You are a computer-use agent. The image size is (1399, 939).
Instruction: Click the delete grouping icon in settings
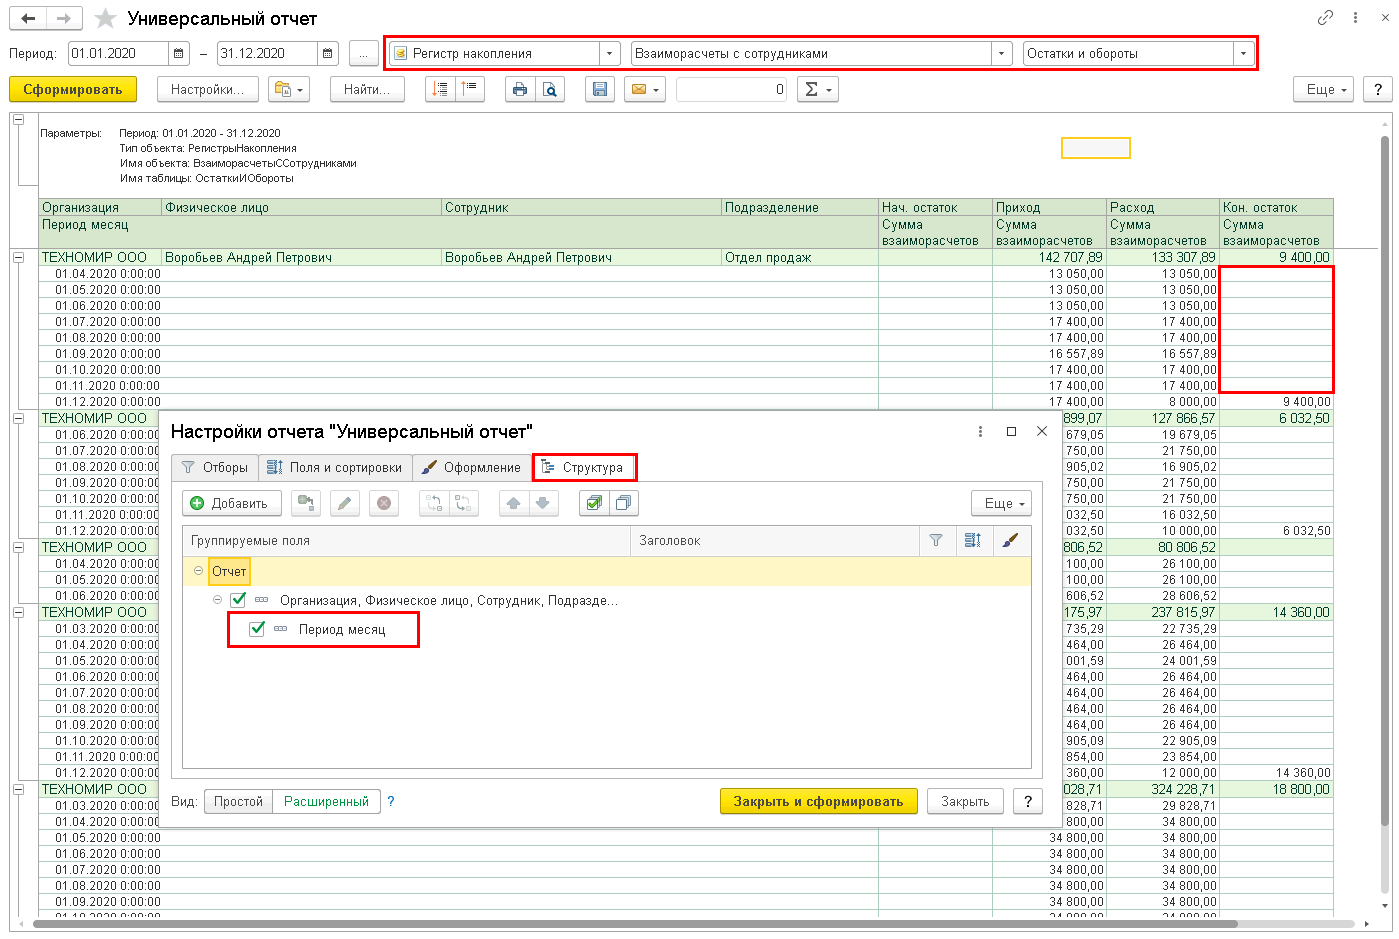pyautogui.click(x=384, y=503)
